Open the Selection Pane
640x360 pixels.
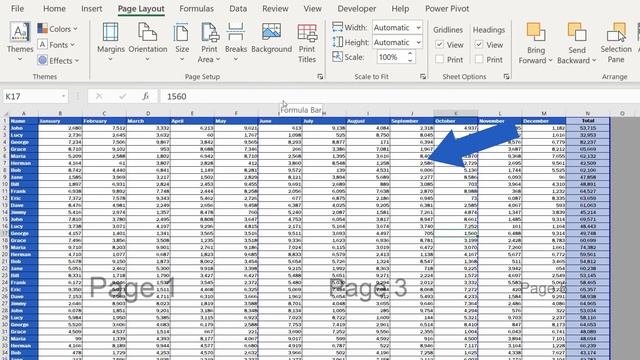(x=616, y=42)
